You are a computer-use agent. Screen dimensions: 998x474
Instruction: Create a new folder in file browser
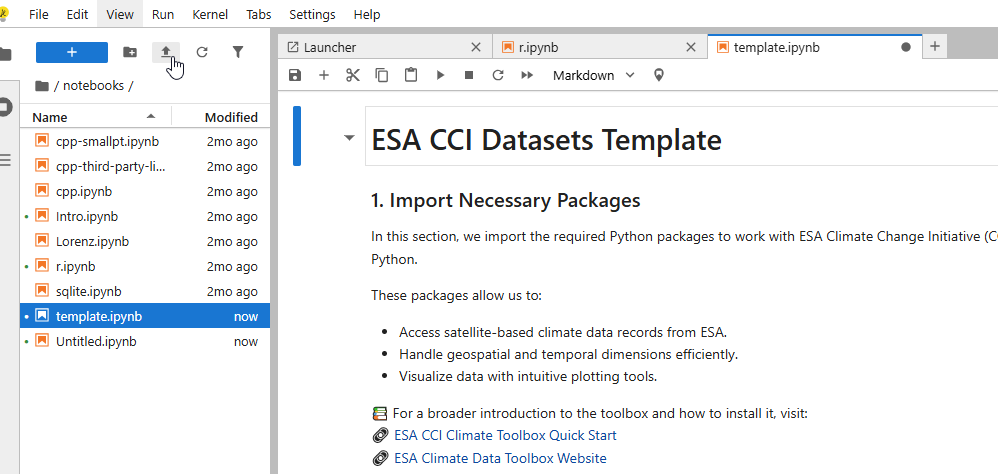[130, 52]
